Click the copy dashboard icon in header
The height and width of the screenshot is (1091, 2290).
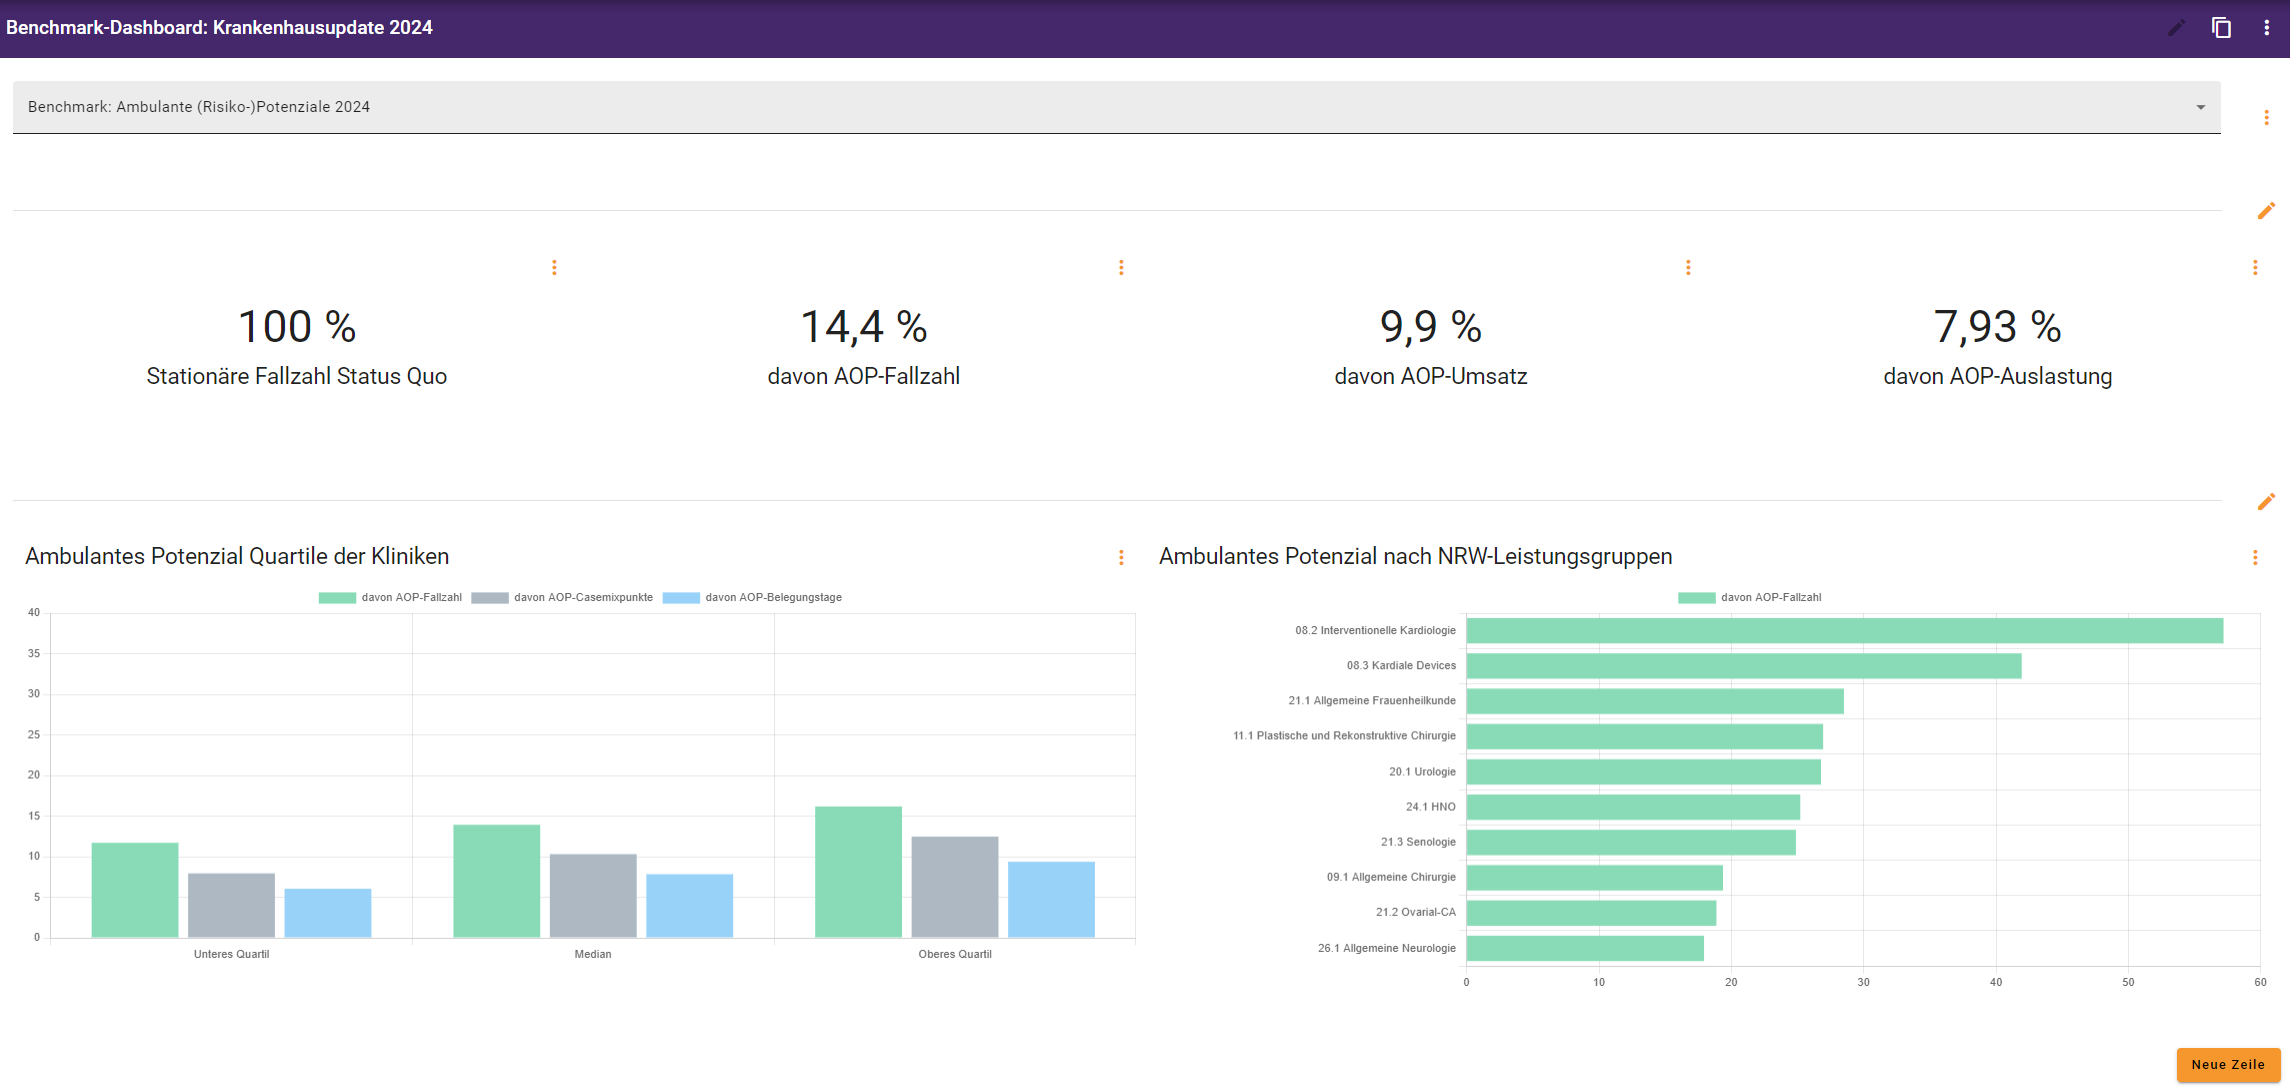pos(2221,28)
